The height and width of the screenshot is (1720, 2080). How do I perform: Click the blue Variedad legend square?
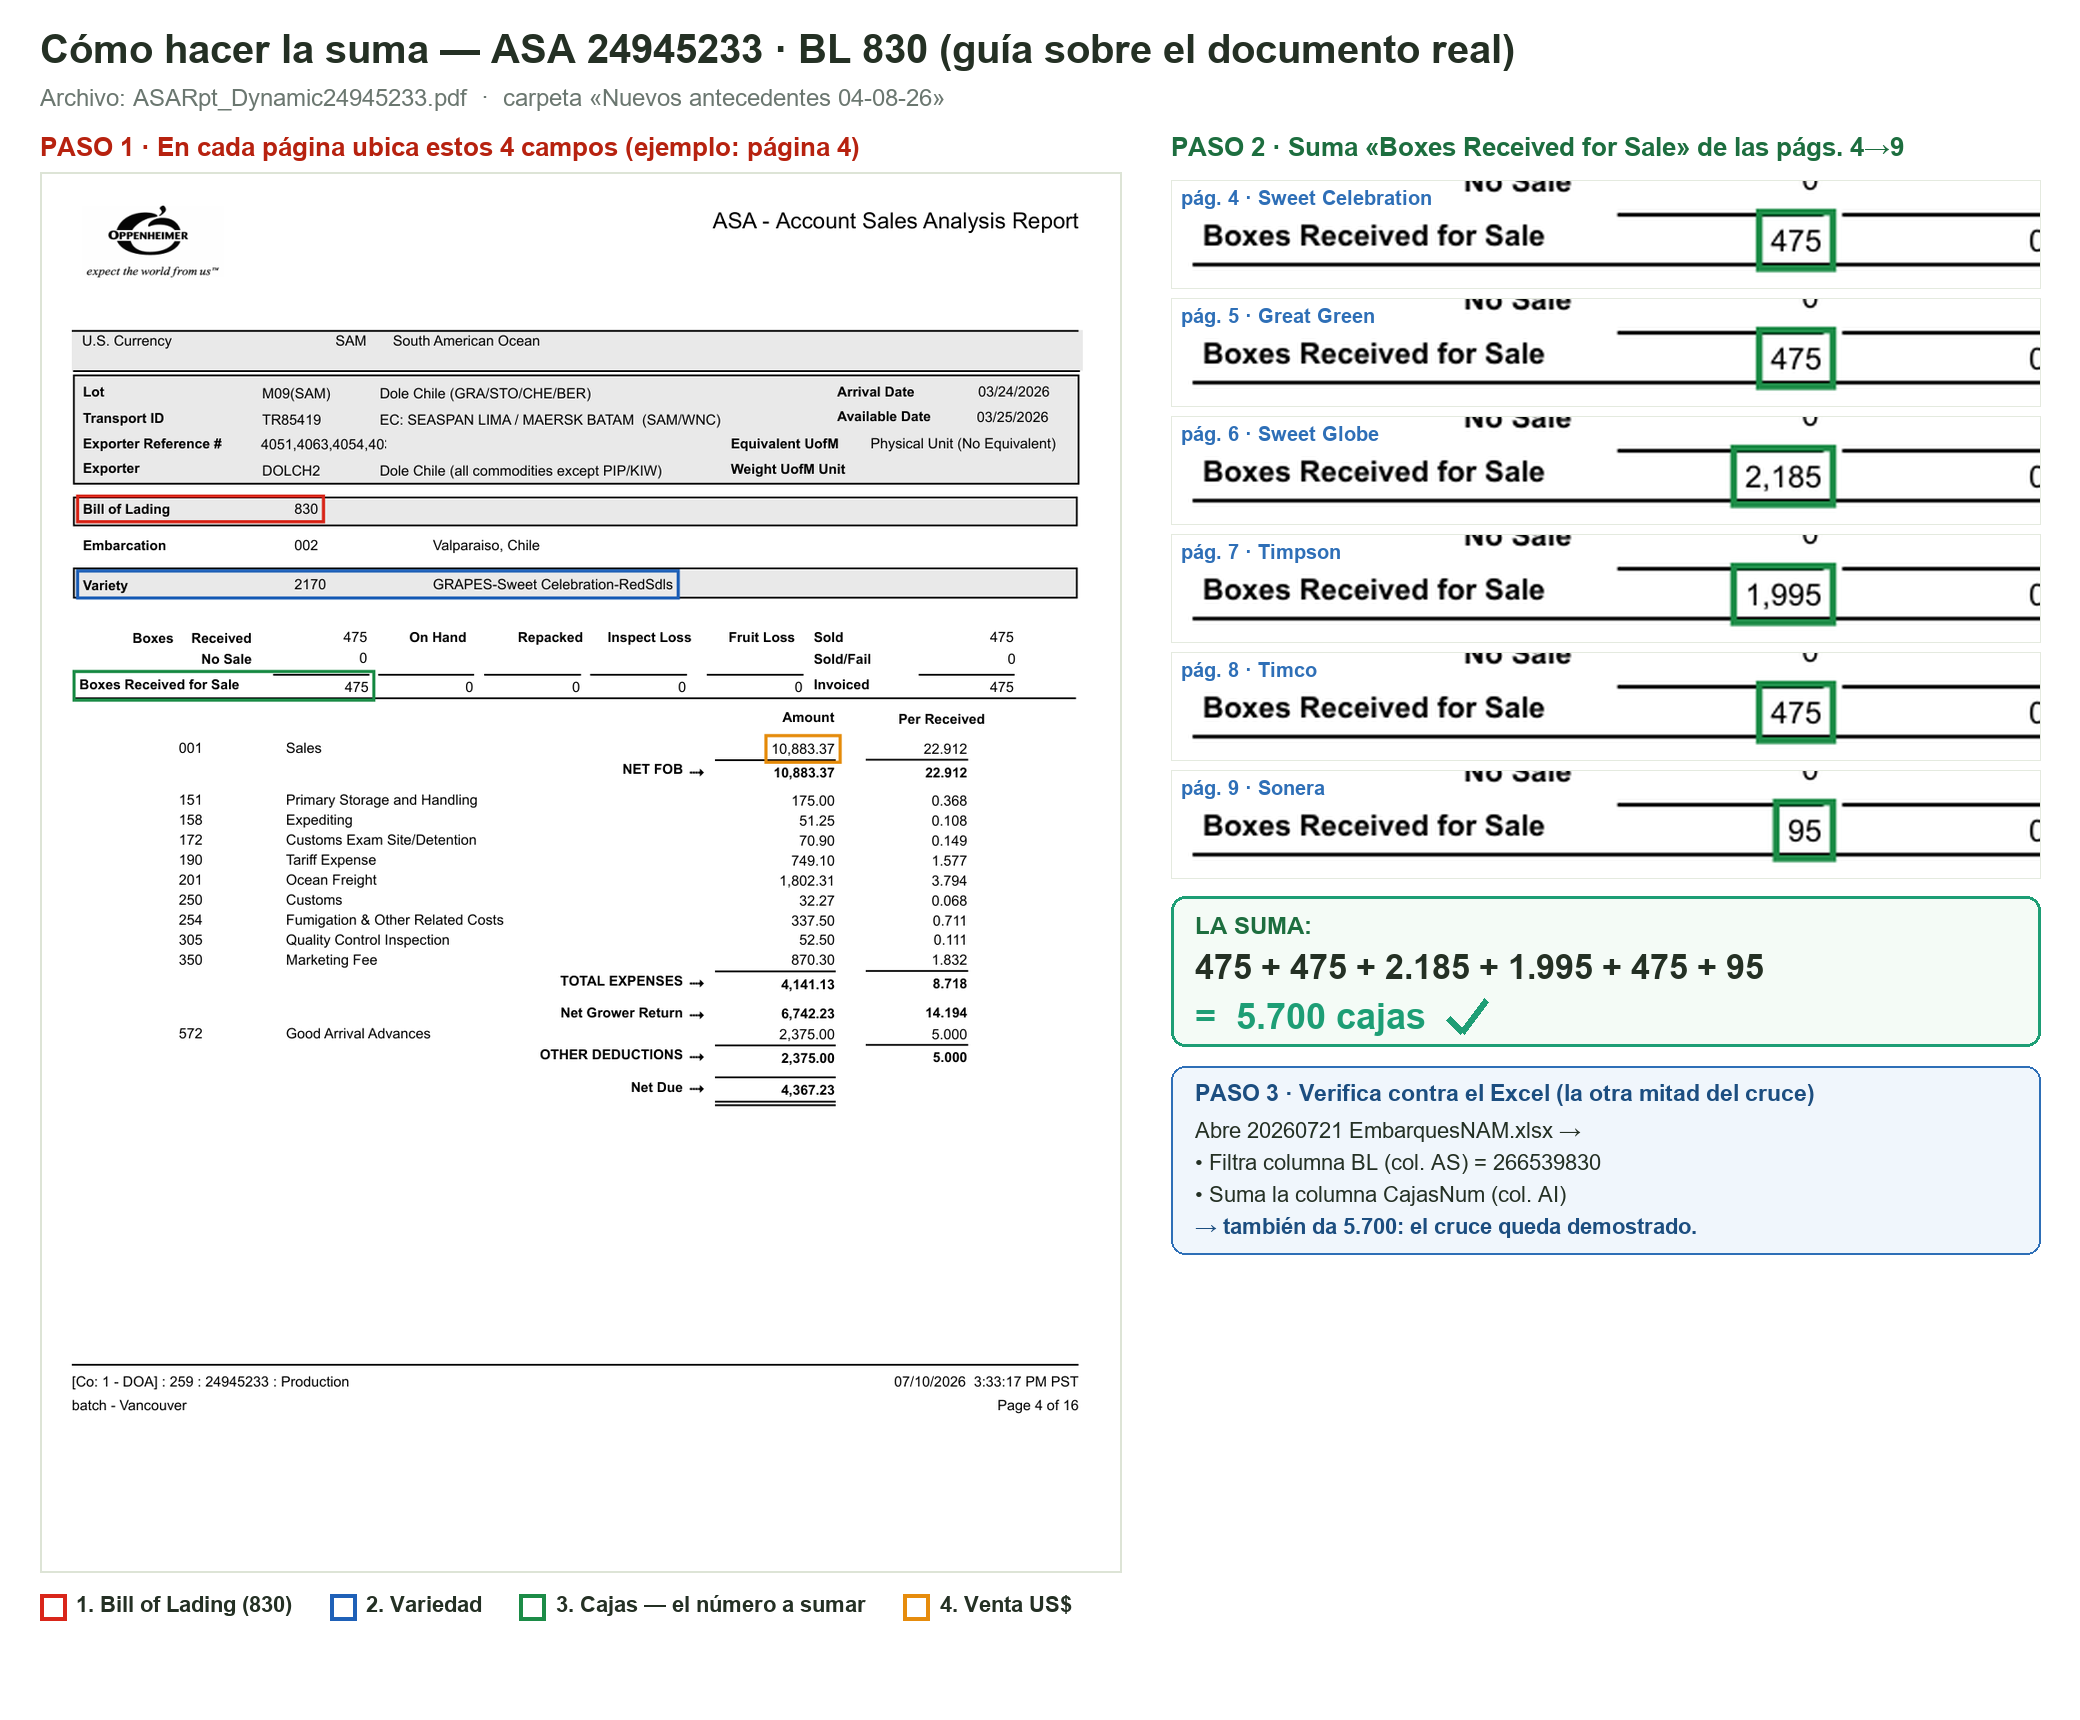343,1606
